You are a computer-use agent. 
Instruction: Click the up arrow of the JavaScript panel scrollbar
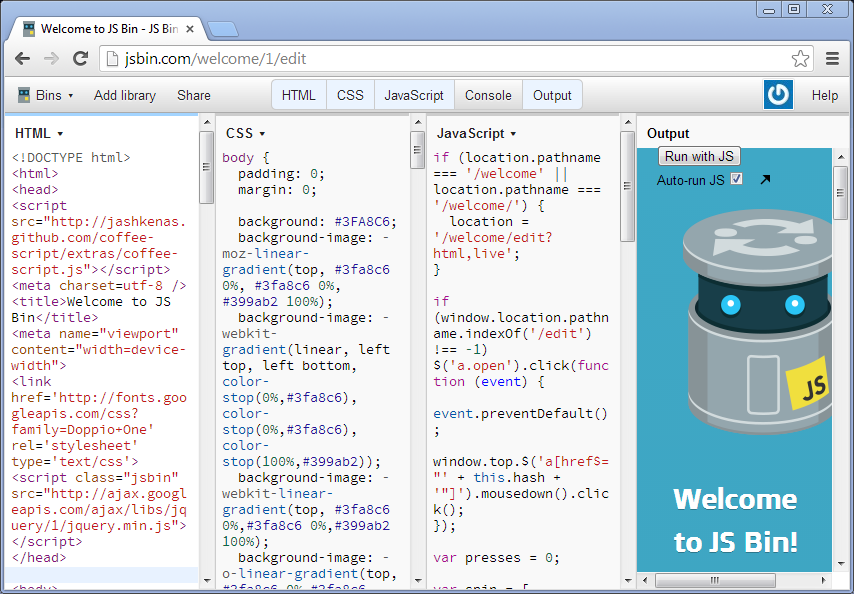coord(627,122)
